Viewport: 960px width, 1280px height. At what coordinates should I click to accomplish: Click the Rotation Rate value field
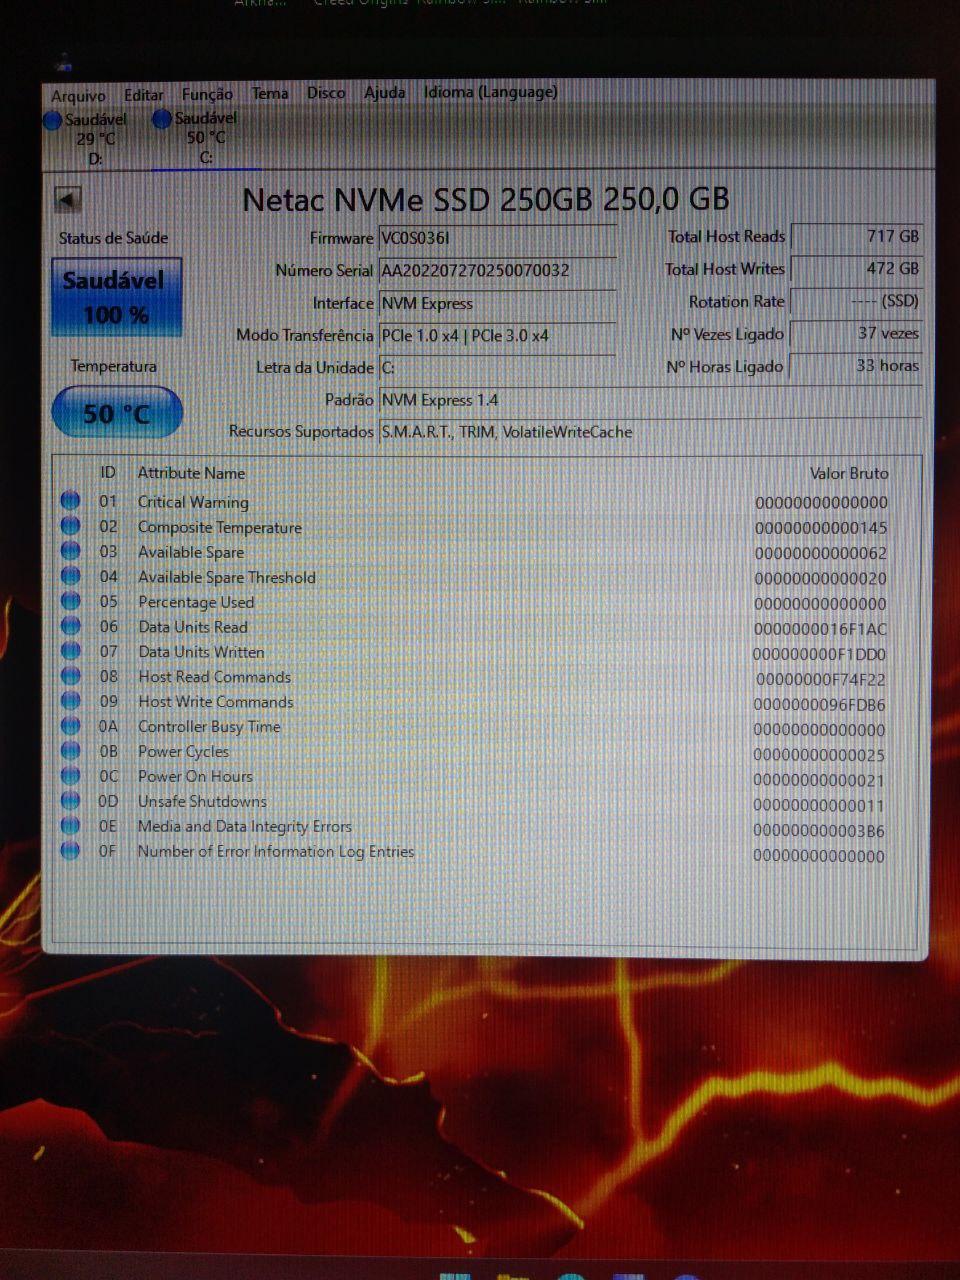click(856, 301)
